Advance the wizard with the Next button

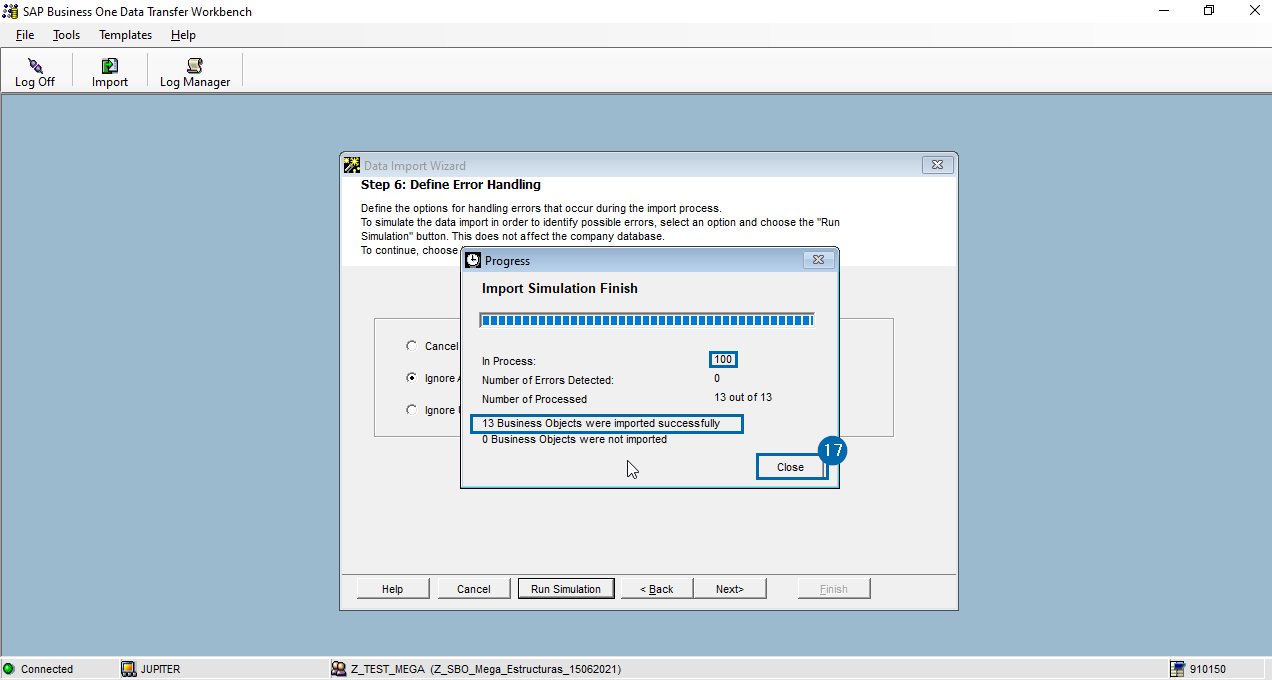(x=730, y=589)
